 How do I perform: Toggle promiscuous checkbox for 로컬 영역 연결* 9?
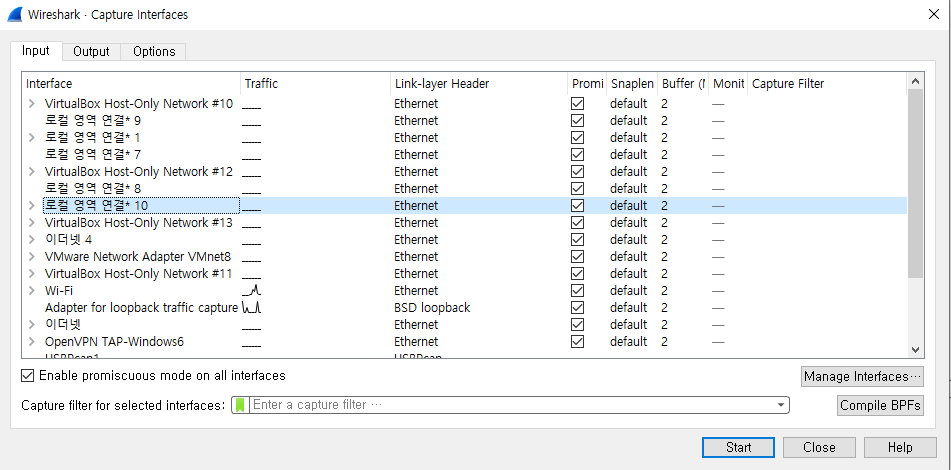(x=577, y=121)
